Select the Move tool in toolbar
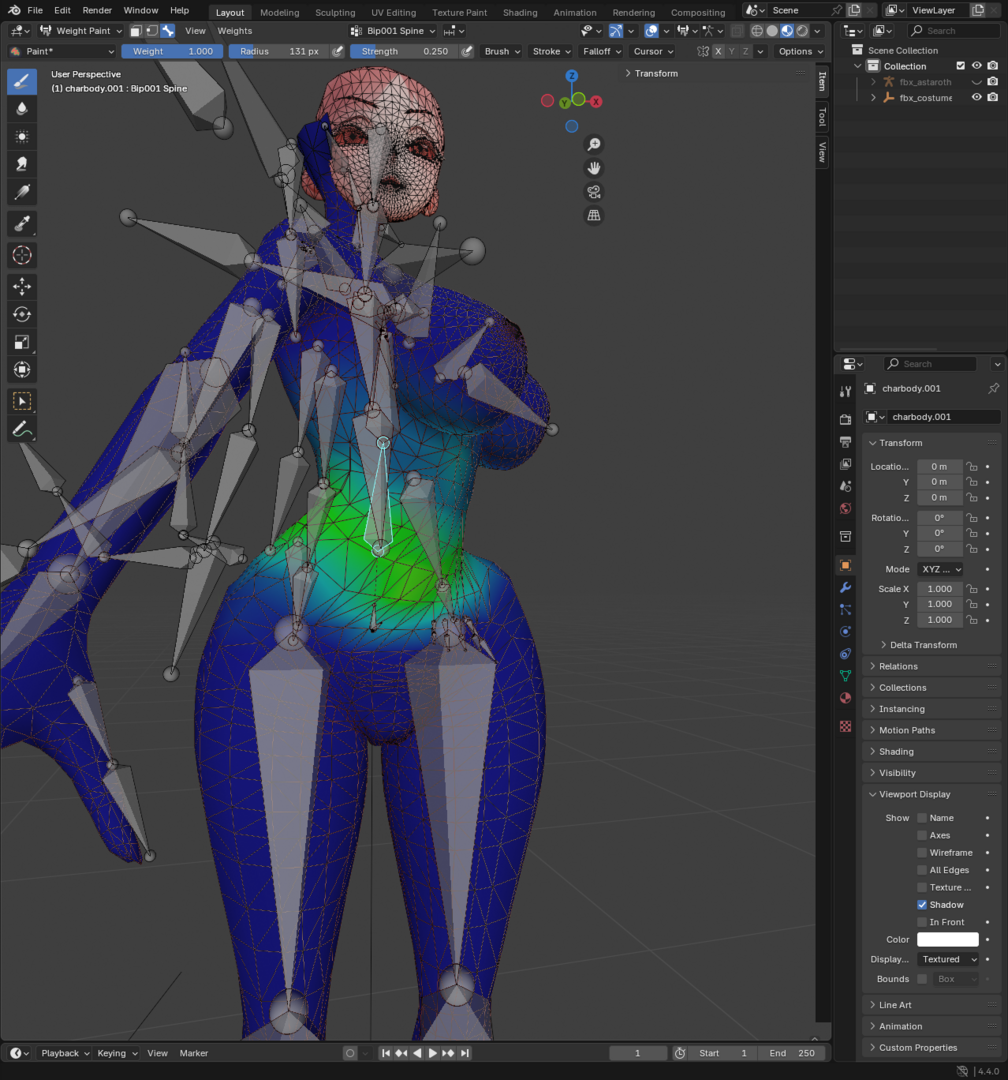The height and width of the screenshot is (1080, 1008). 22,287
